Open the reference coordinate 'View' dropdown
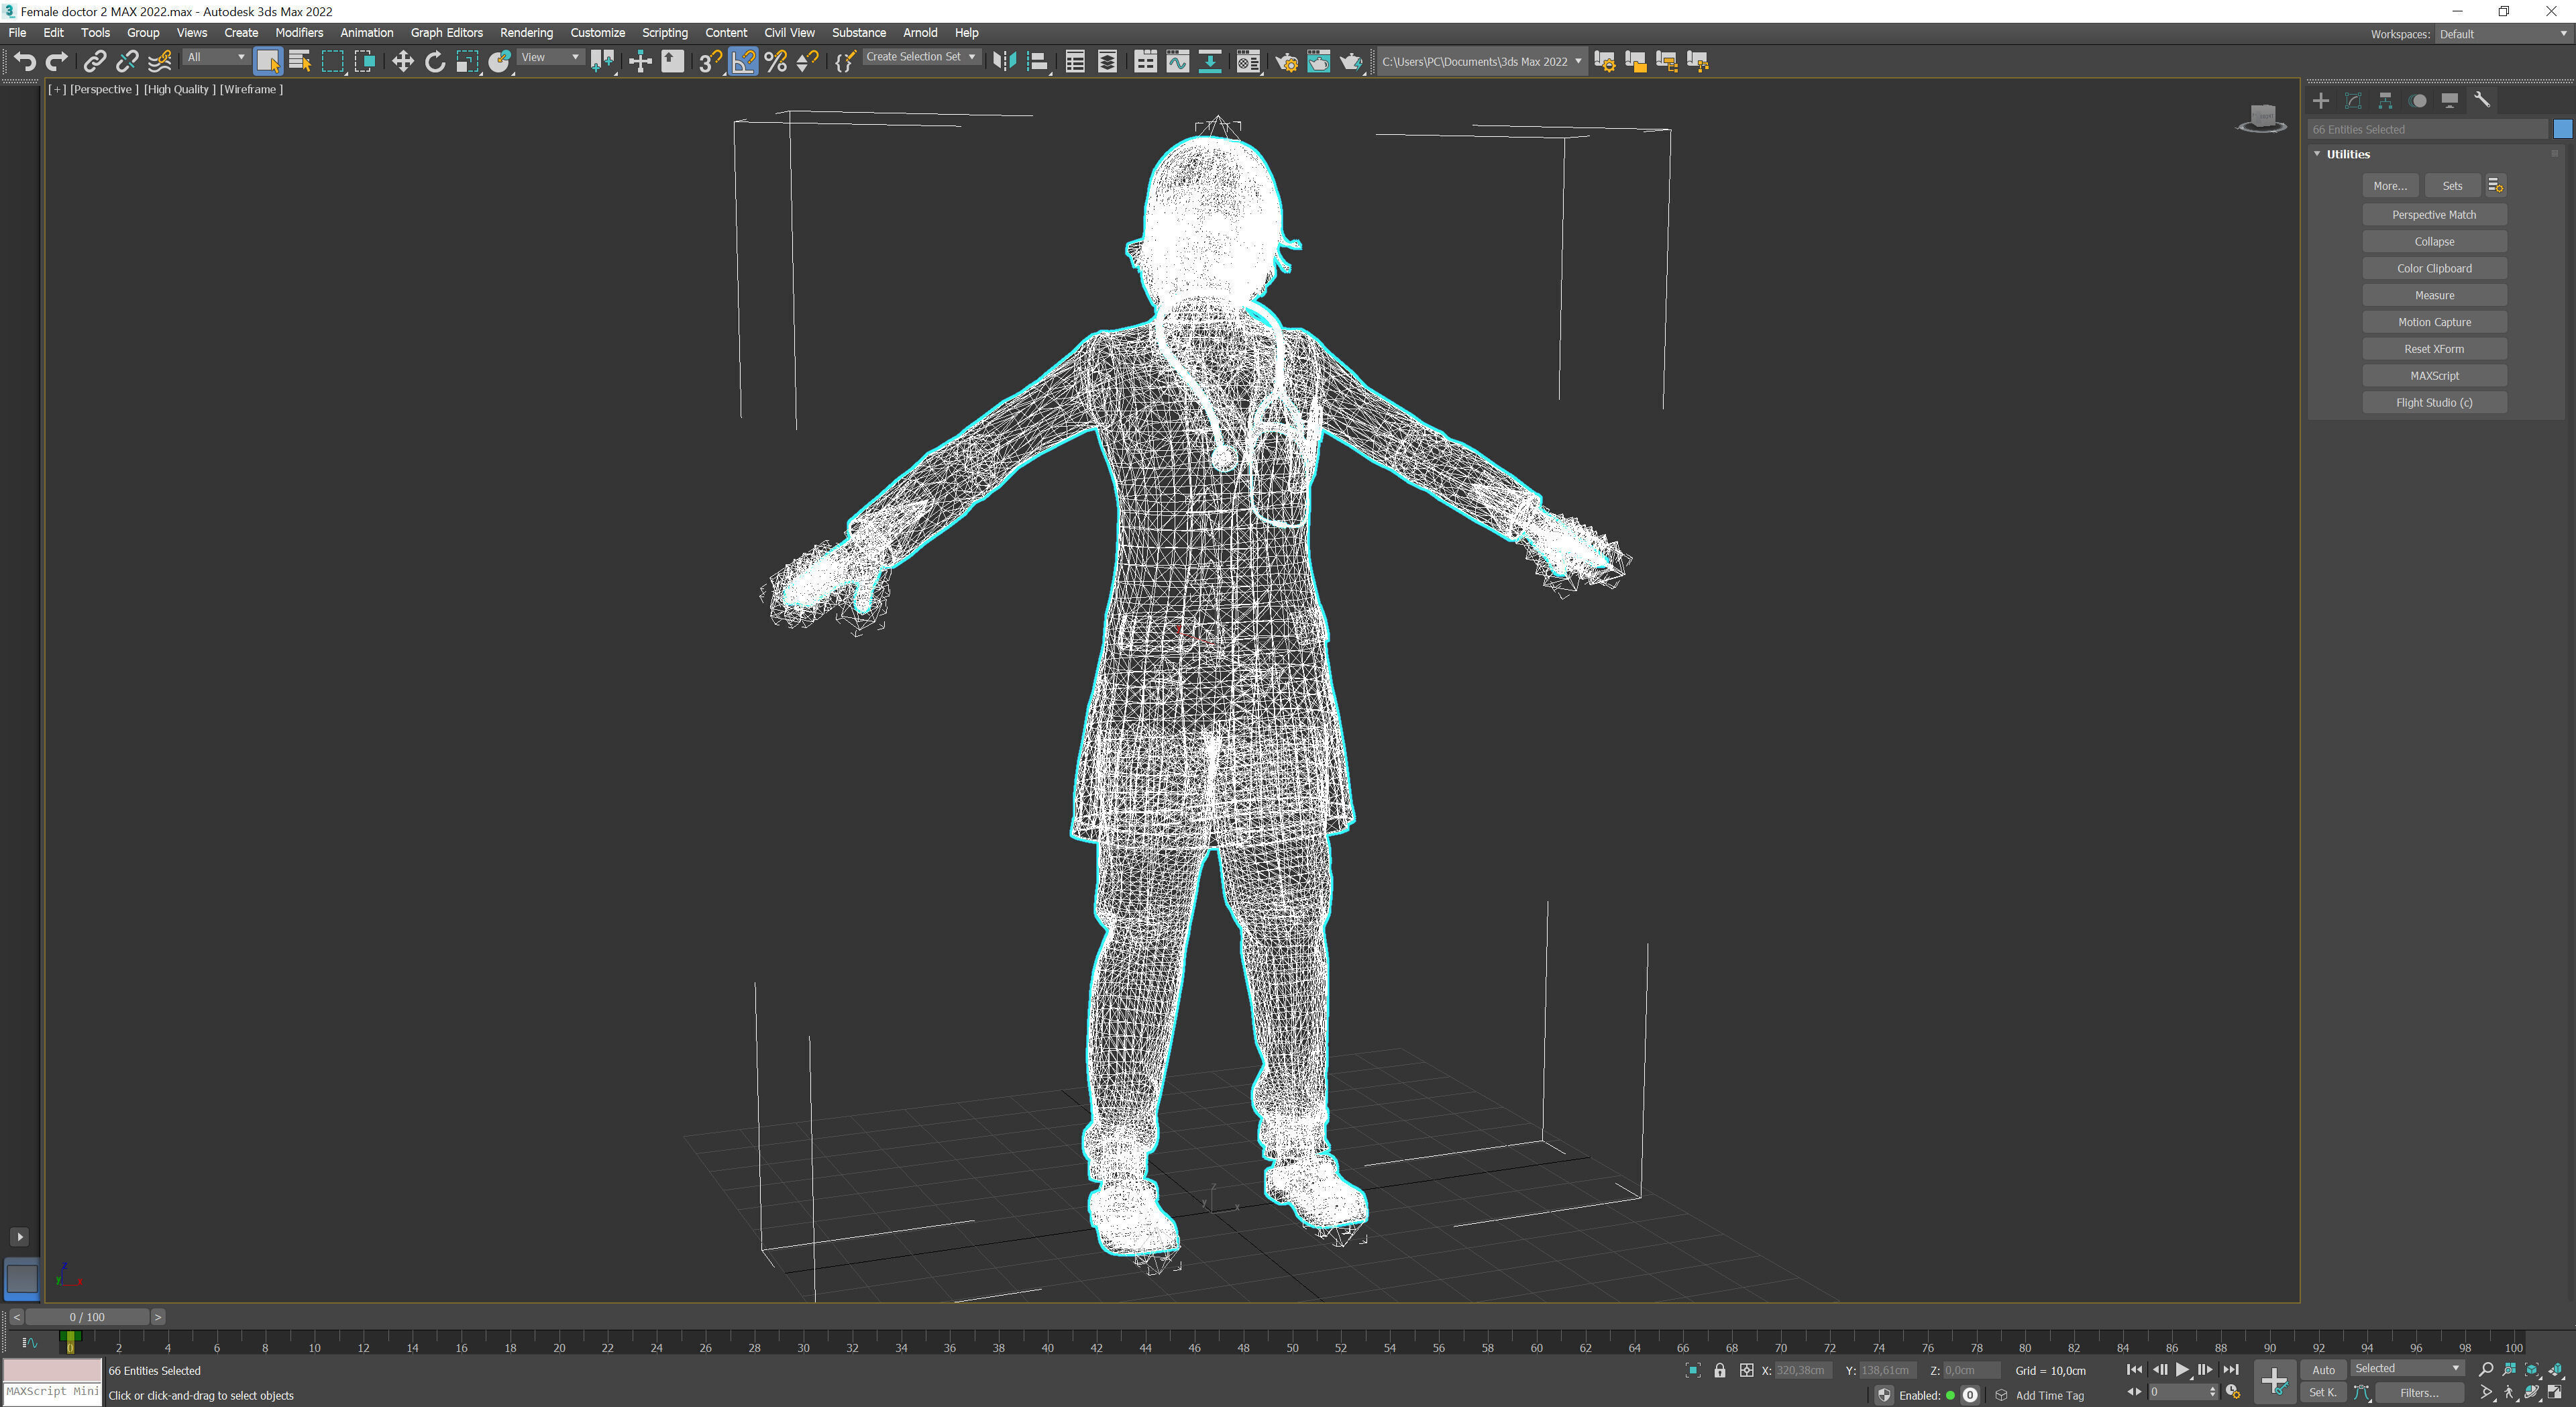The width and height of the screenshot is (2576, 1407). (x=550, y=58)
